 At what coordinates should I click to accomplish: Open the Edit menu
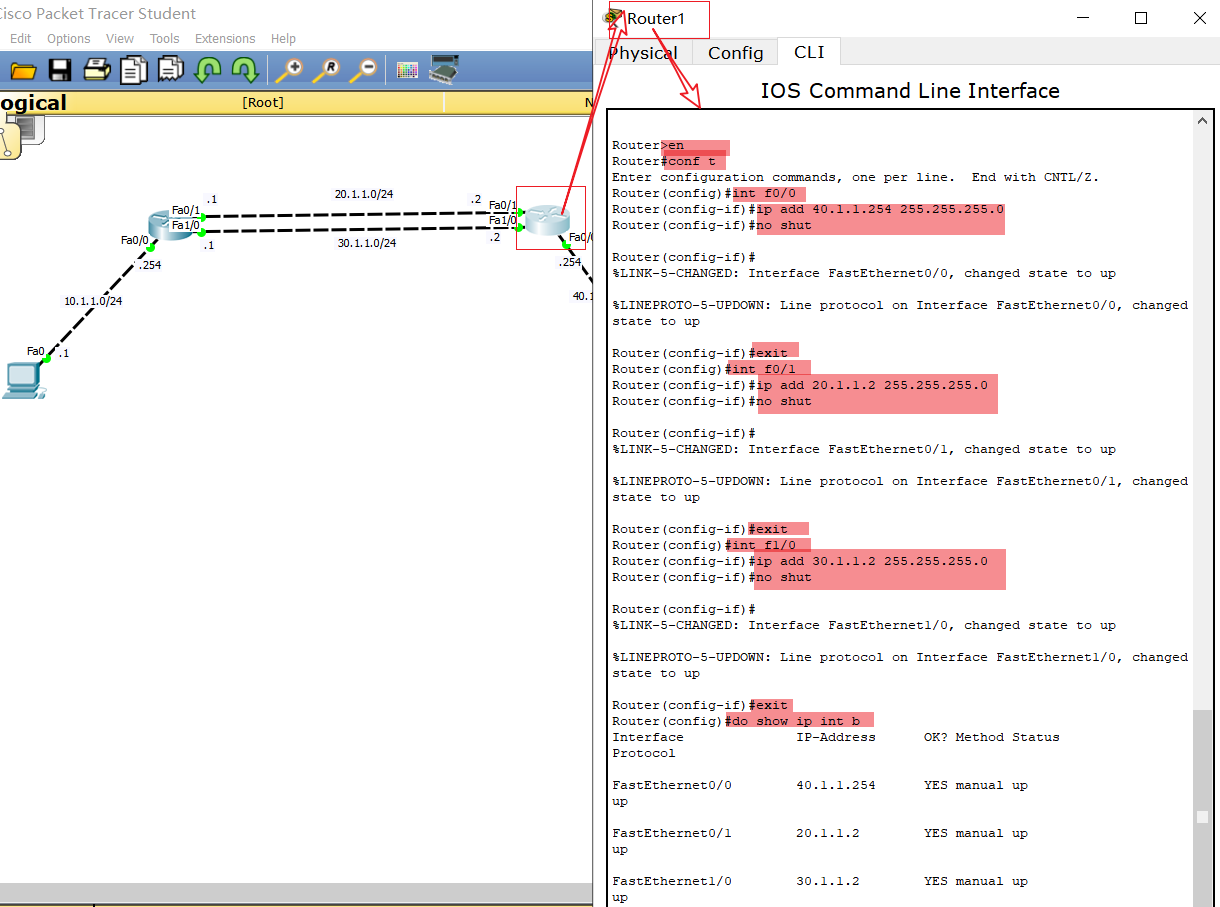tap(21, 38)
